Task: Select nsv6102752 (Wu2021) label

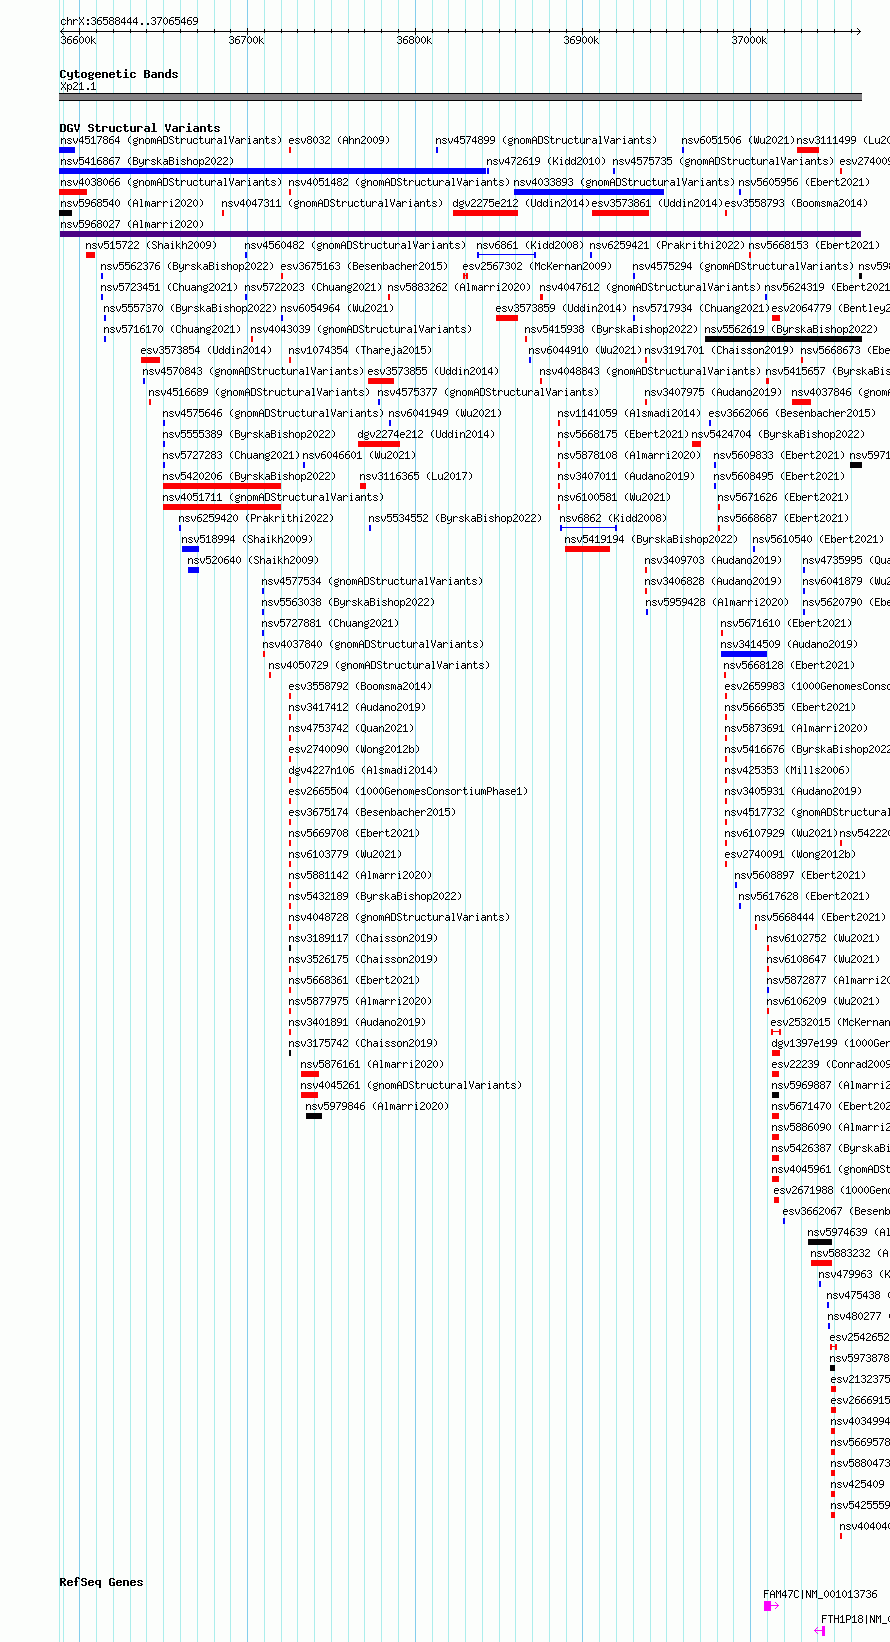Action: tap(824, 938)
